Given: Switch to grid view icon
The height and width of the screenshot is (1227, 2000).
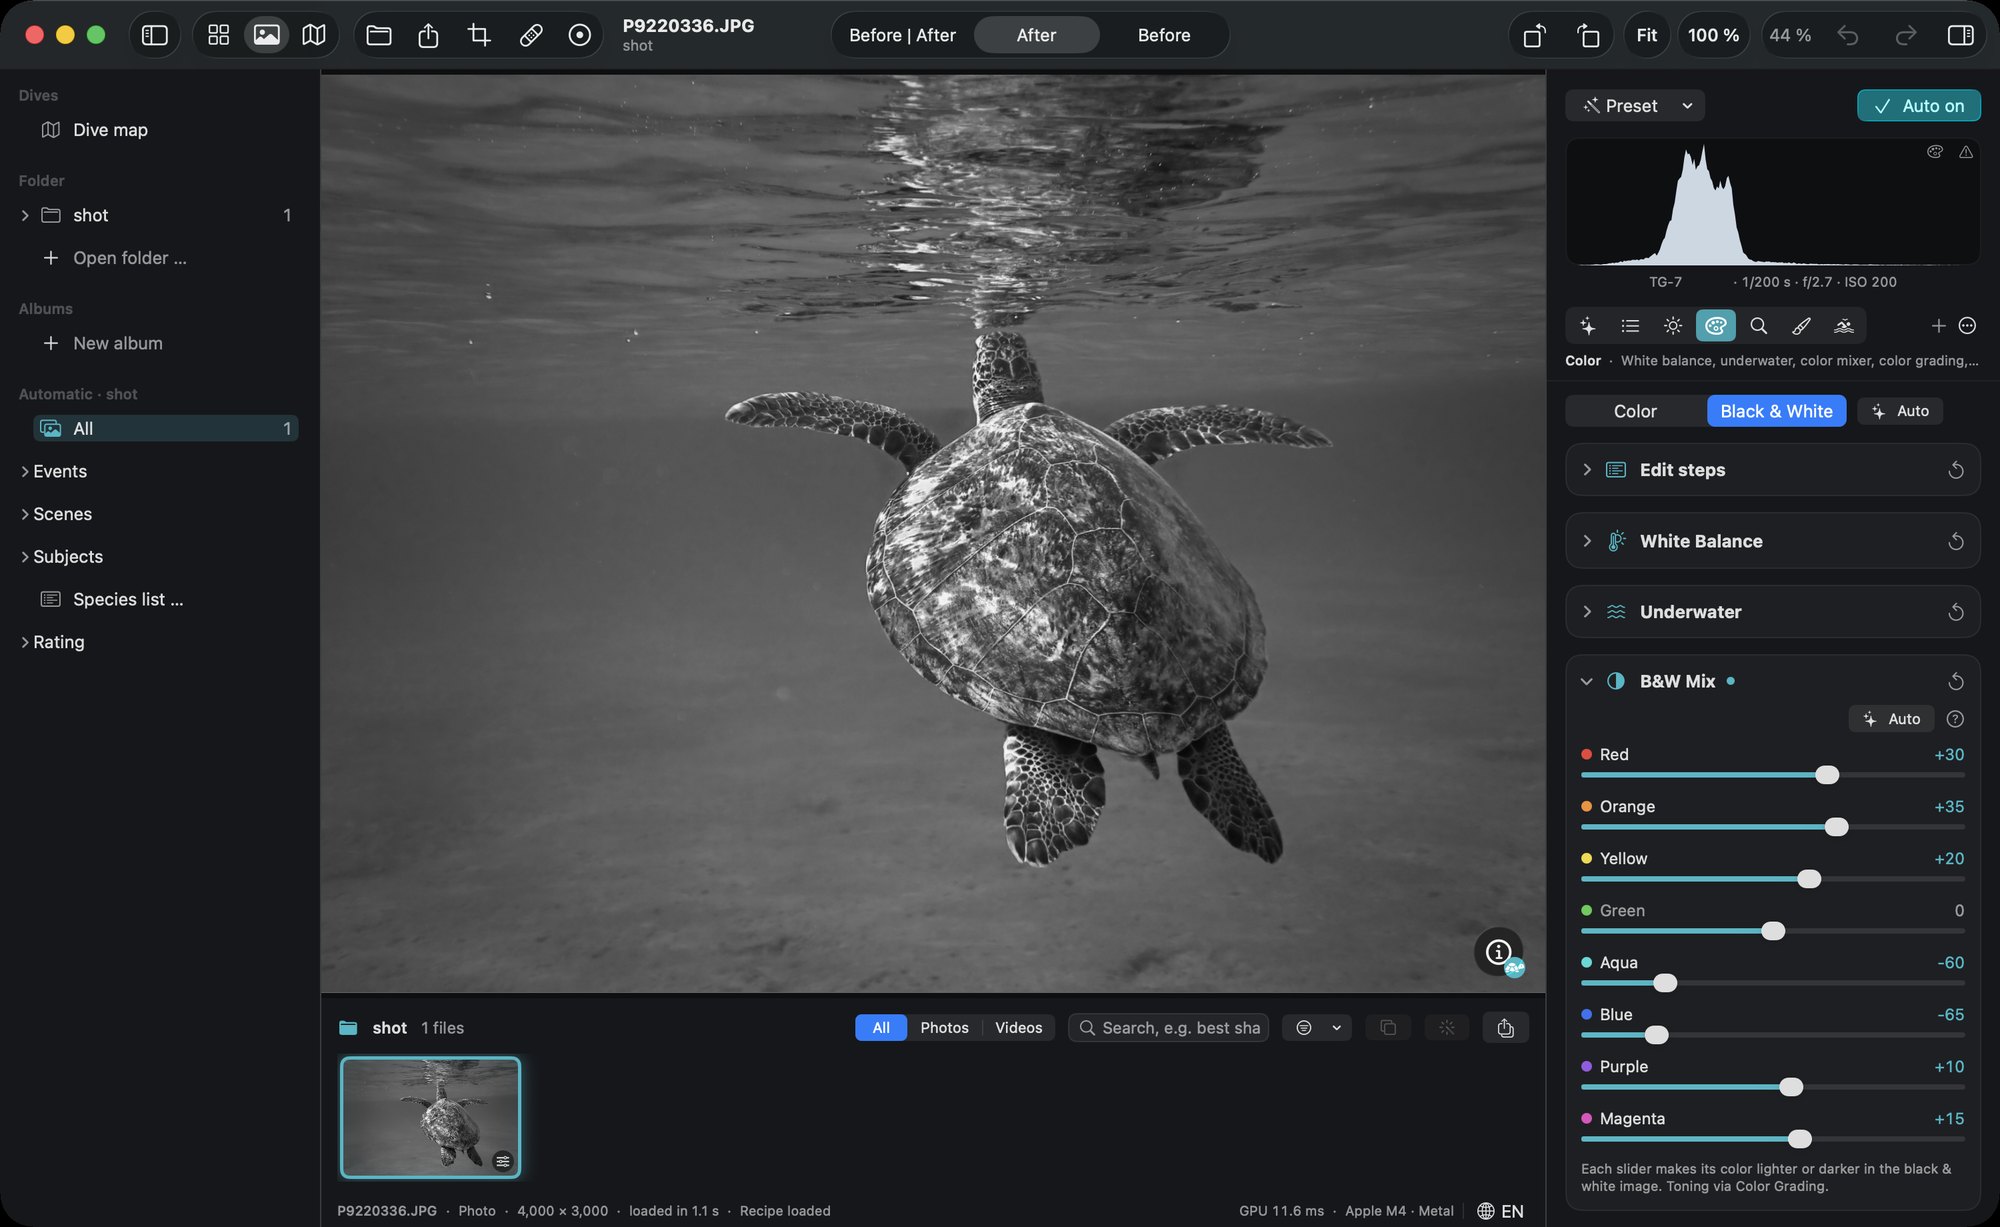Looking at the screenshot, I should (218, 35).
